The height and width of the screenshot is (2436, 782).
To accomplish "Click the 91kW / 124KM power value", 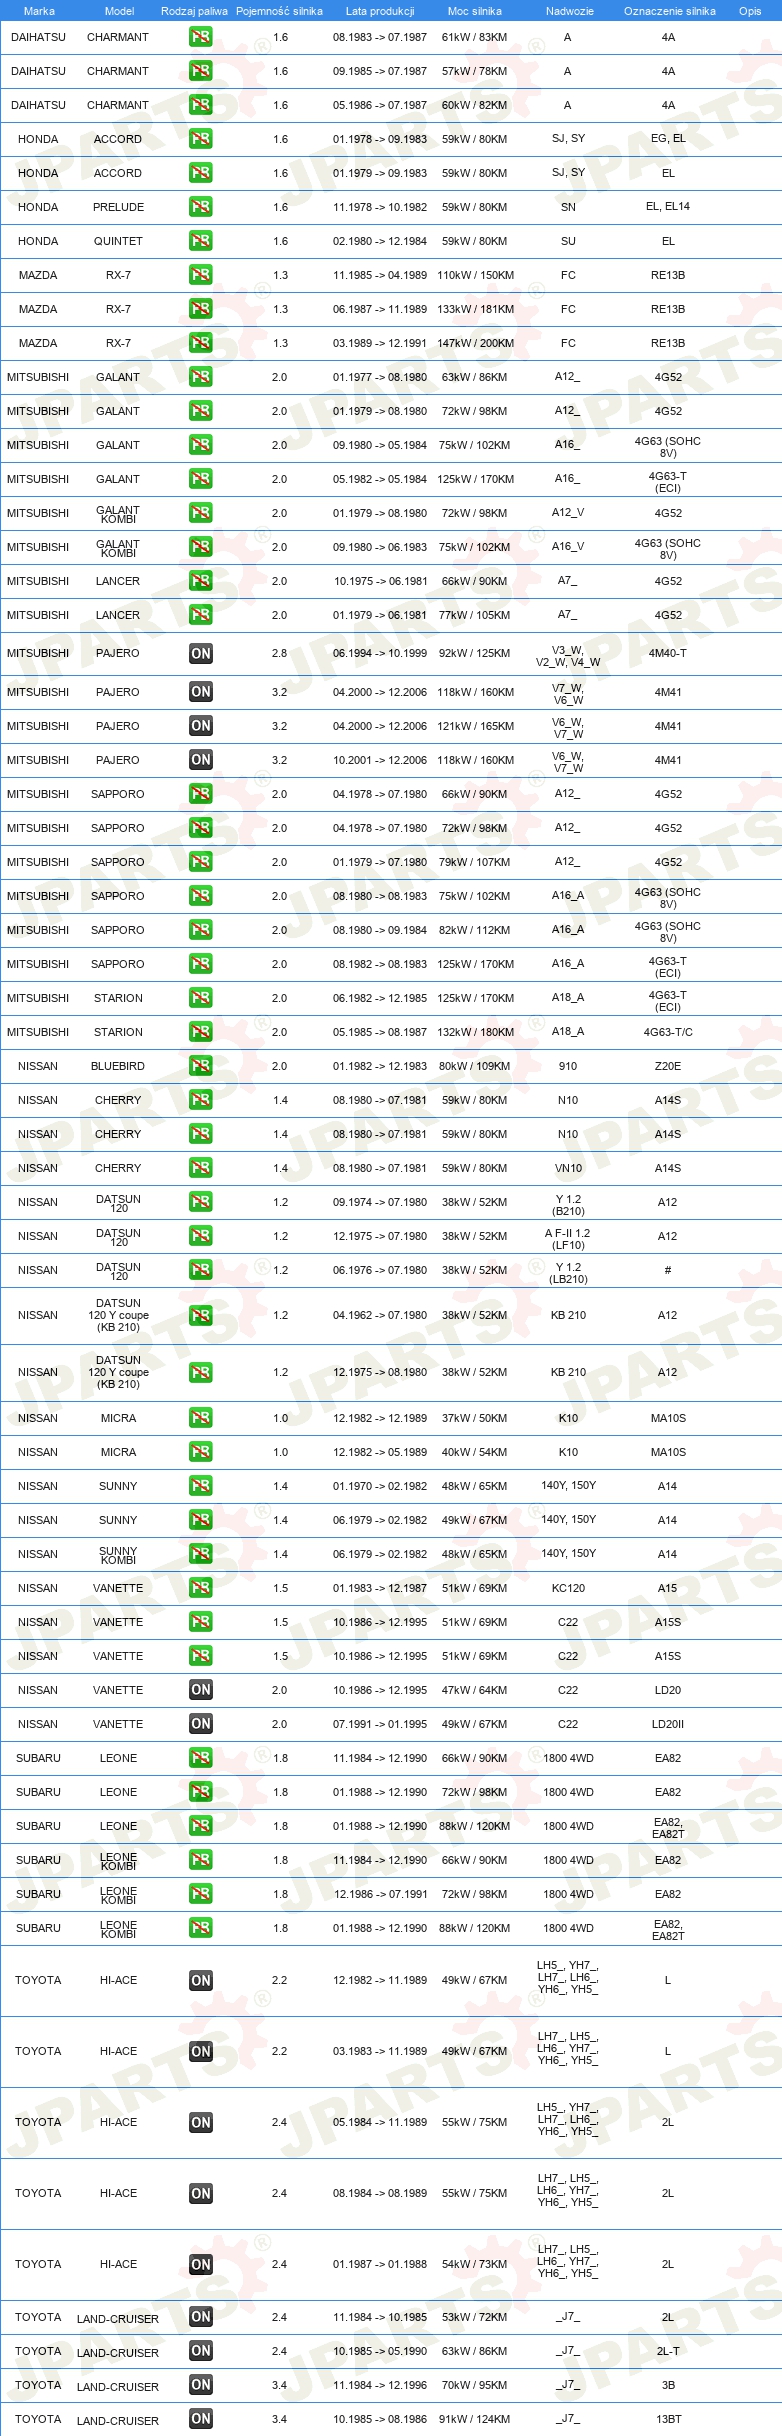I will coord(475,2419).
